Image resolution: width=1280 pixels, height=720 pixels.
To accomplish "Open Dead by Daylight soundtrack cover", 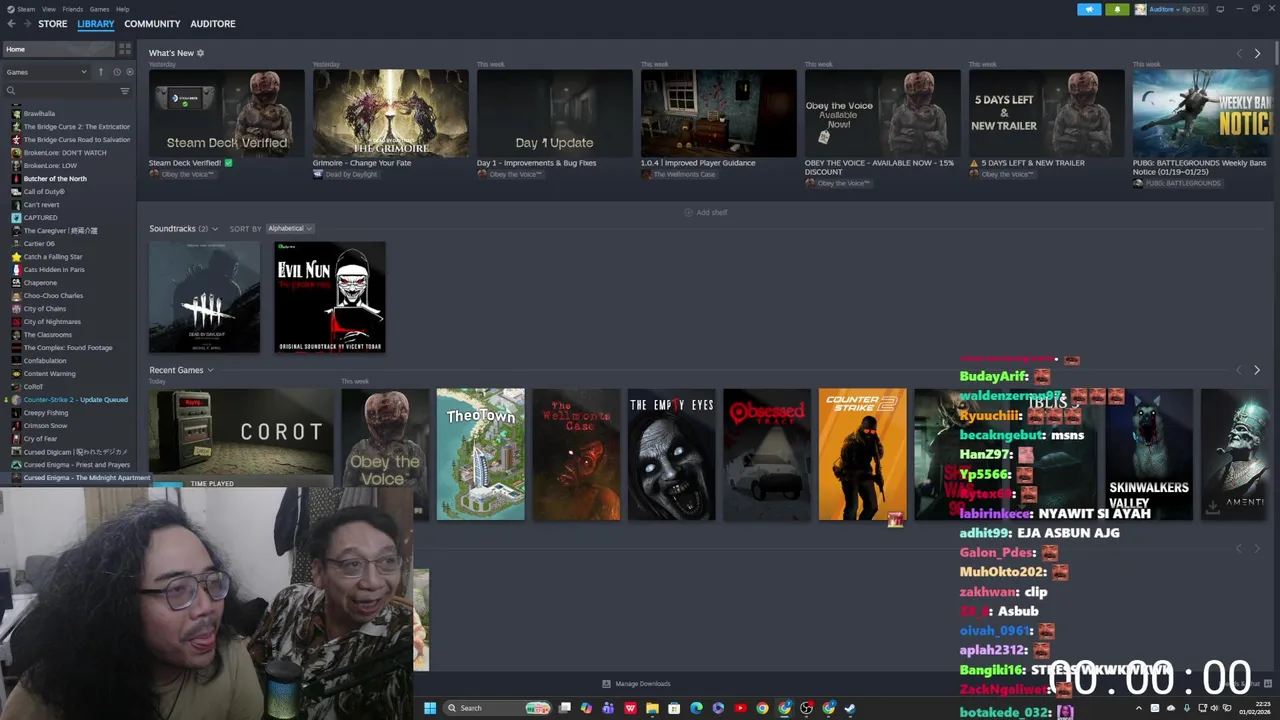I will coord(204,297).
